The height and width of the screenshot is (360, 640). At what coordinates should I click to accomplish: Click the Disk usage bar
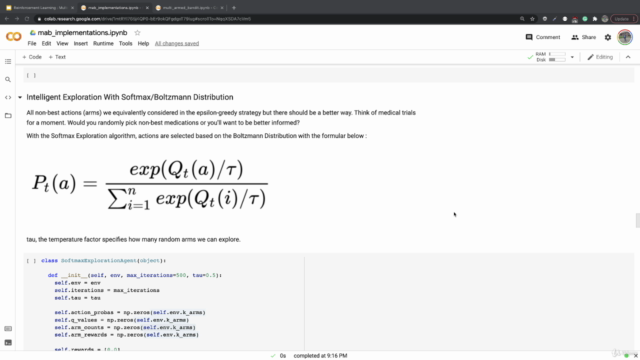557,60
